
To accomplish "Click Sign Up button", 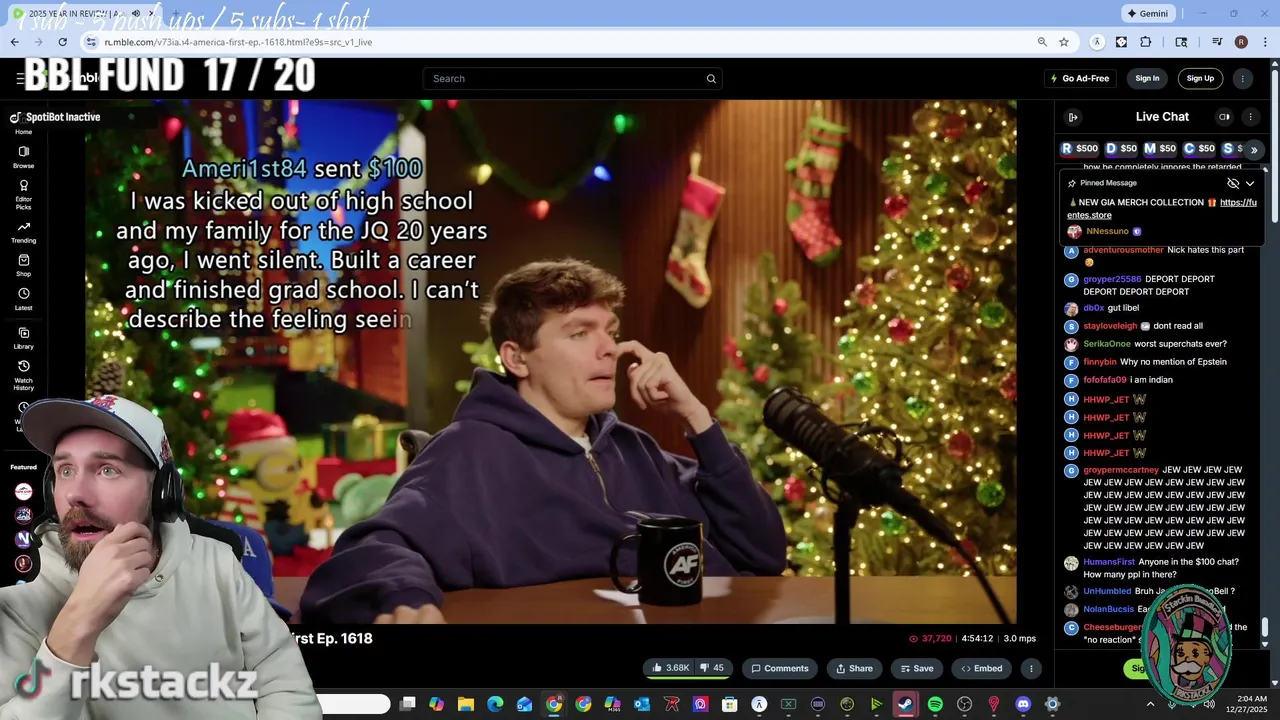I will 1200,79.
